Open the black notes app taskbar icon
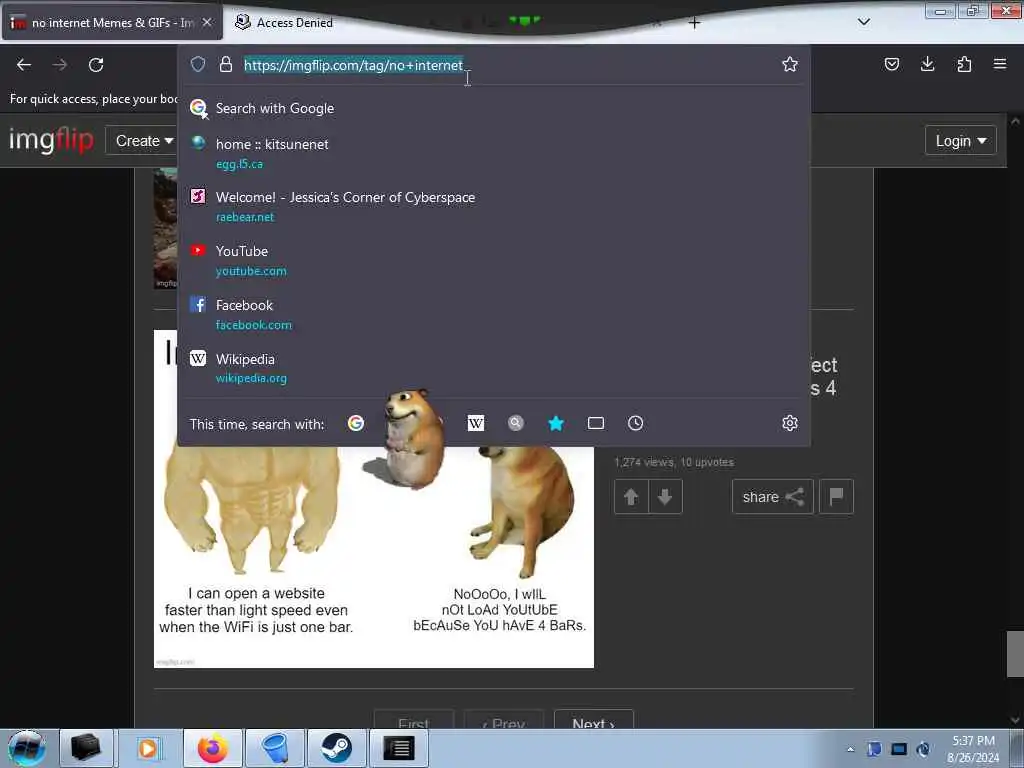 click(x=399, y=748)
